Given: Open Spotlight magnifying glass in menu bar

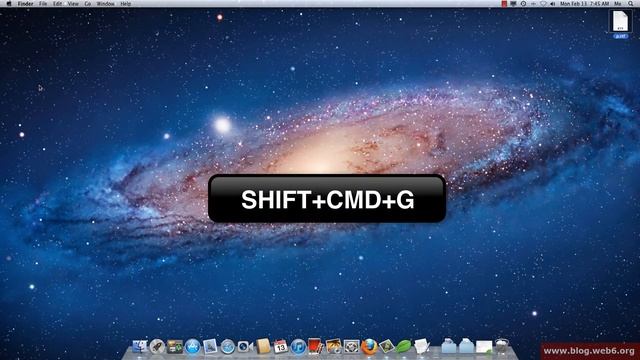Looking at the screenshot, I should pyautogui.click(x=631, y=4).
